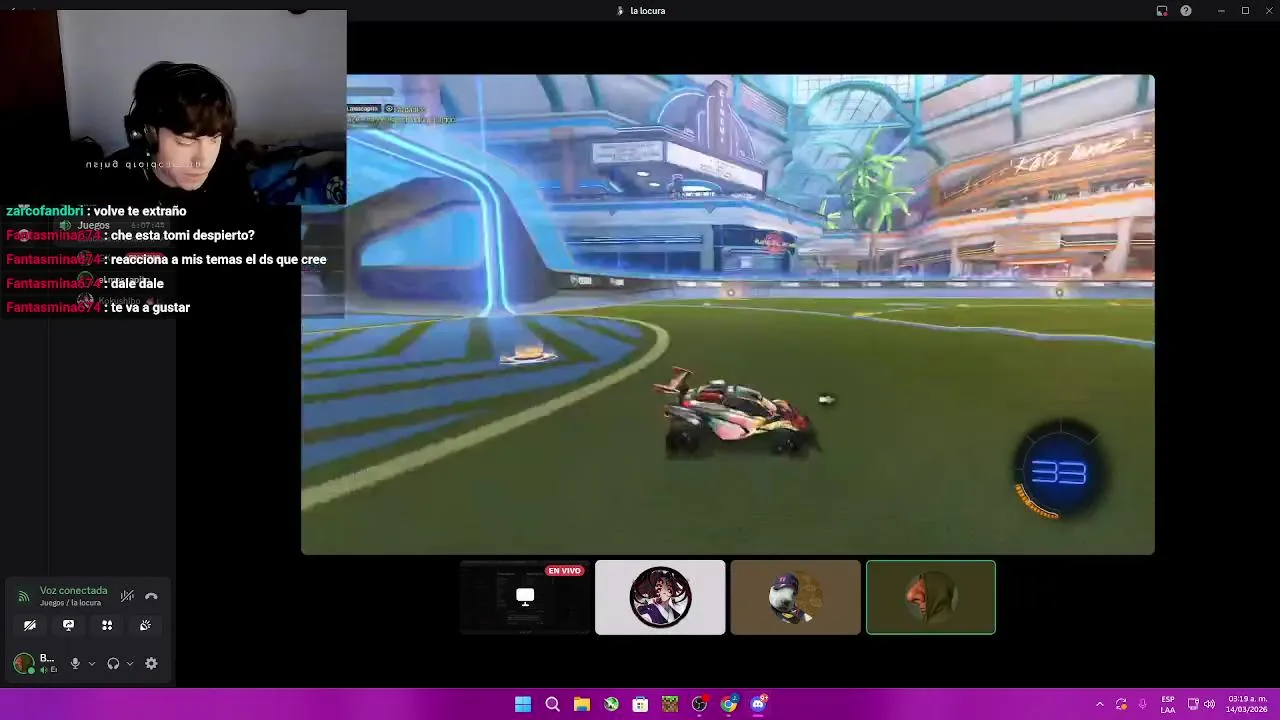Viewport: 1280px width, 720px height.
Task: Click the 'EN VIVO' badge
Action: coord(564,571)
